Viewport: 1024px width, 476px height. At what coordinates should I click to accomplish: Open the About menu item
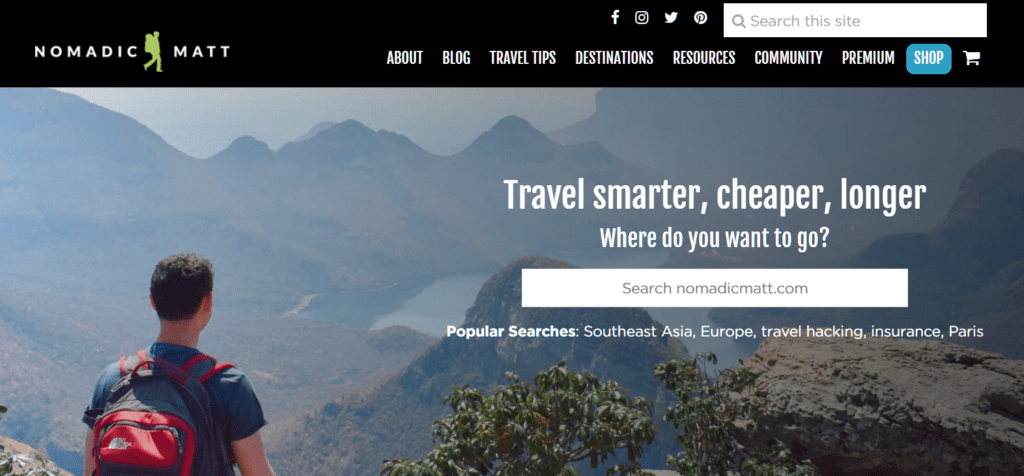pos(405,58)
